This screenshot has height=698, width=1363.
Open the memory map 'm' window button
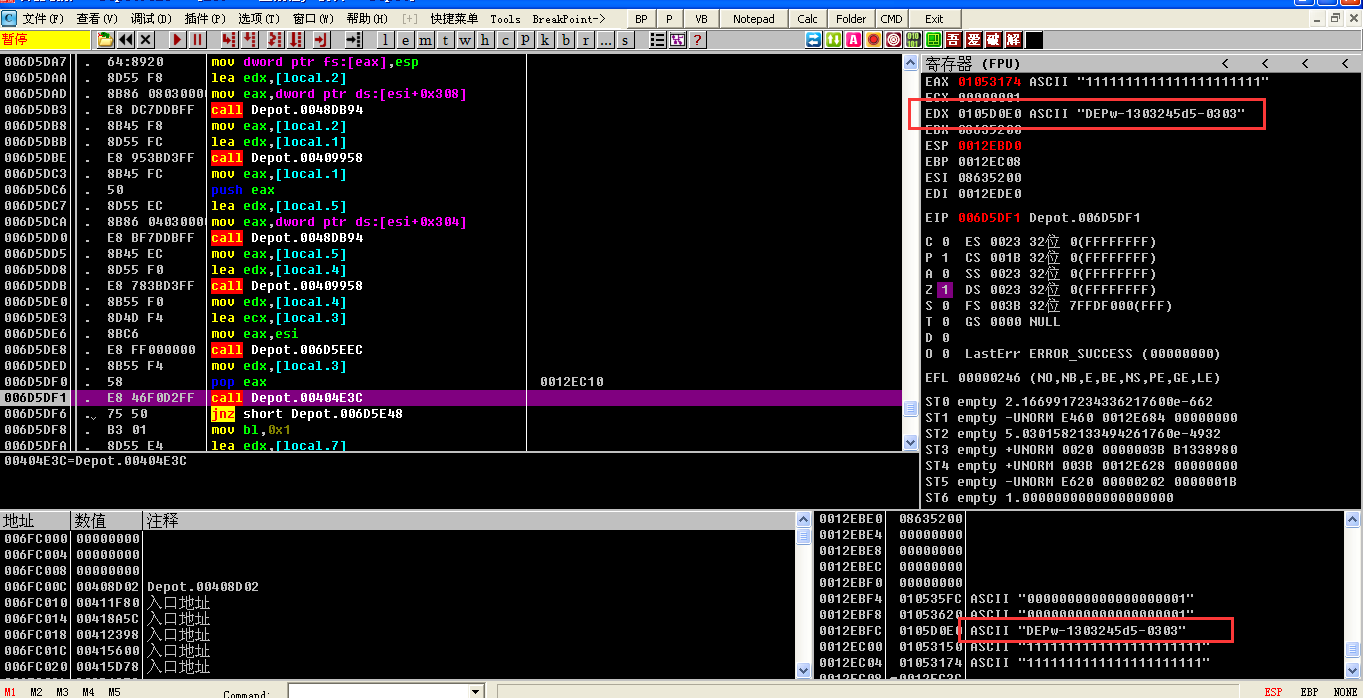point(427,40)
